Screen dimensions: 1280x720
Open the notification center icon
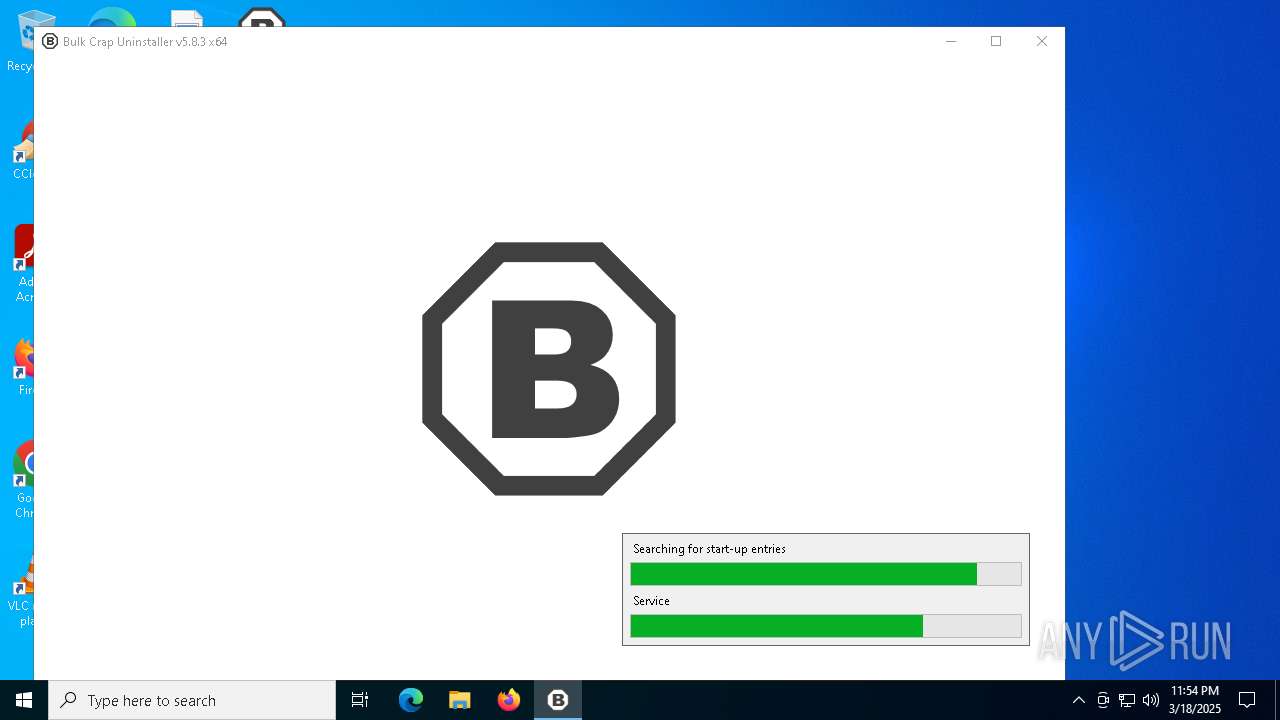click(1247, 700)
